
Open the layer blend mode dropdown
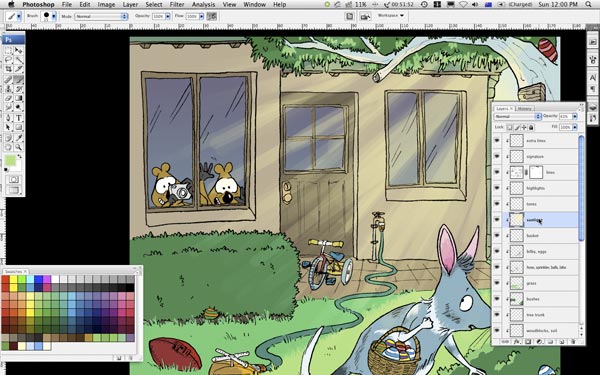[517, 116]
